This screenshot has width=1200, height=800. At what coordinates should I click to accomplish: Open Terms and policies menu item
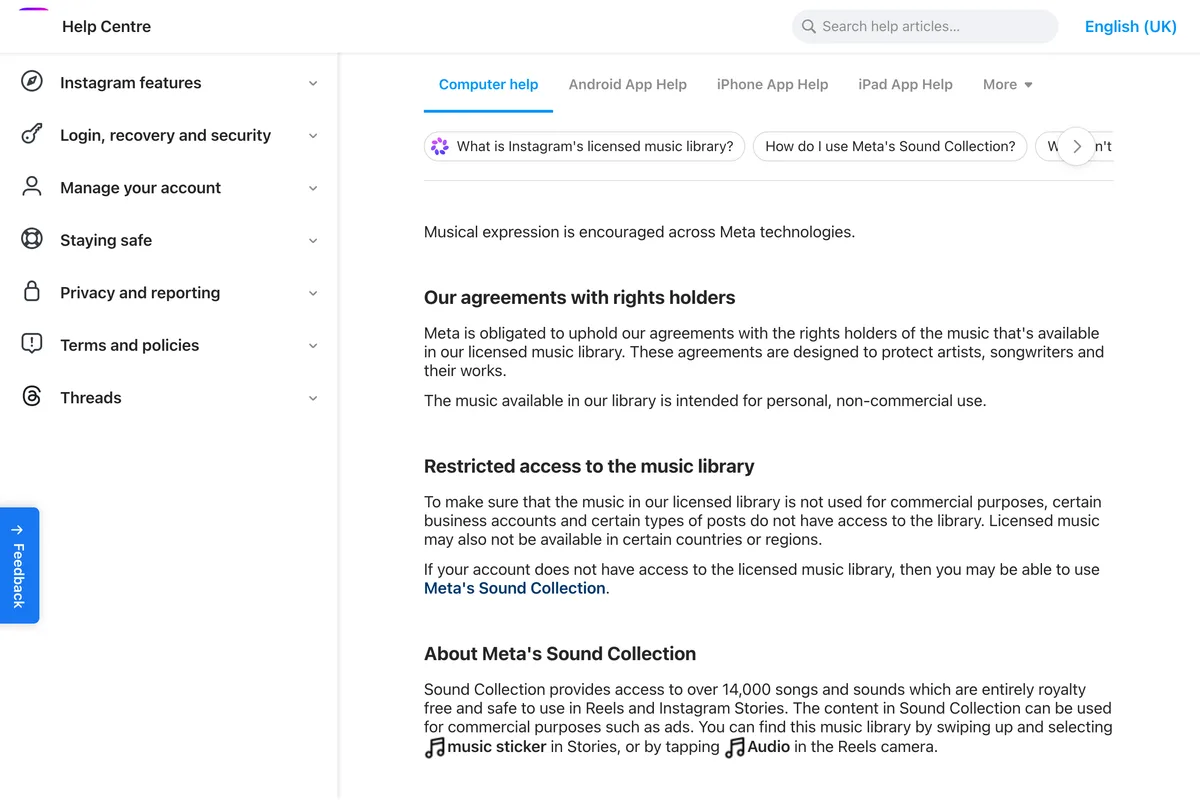click(169, 345)
